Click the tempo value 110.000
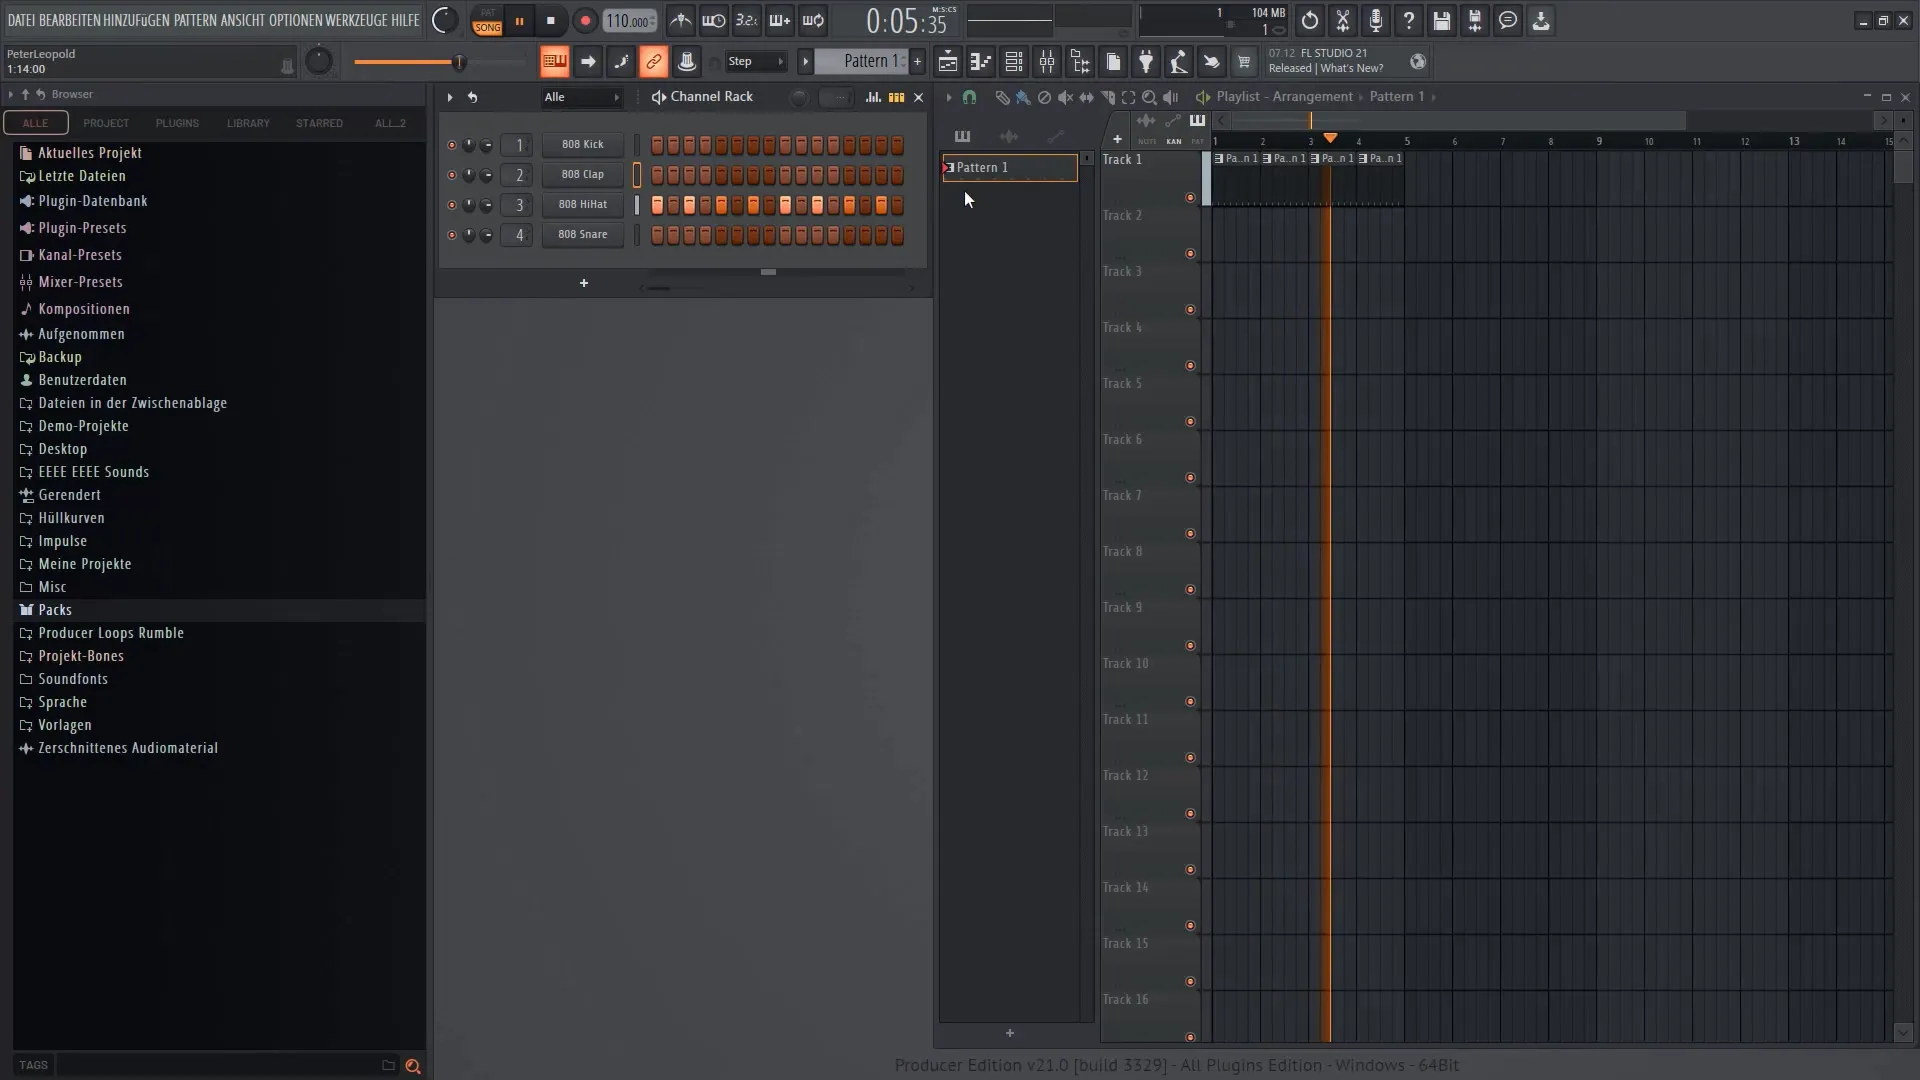 pos(630,21)
